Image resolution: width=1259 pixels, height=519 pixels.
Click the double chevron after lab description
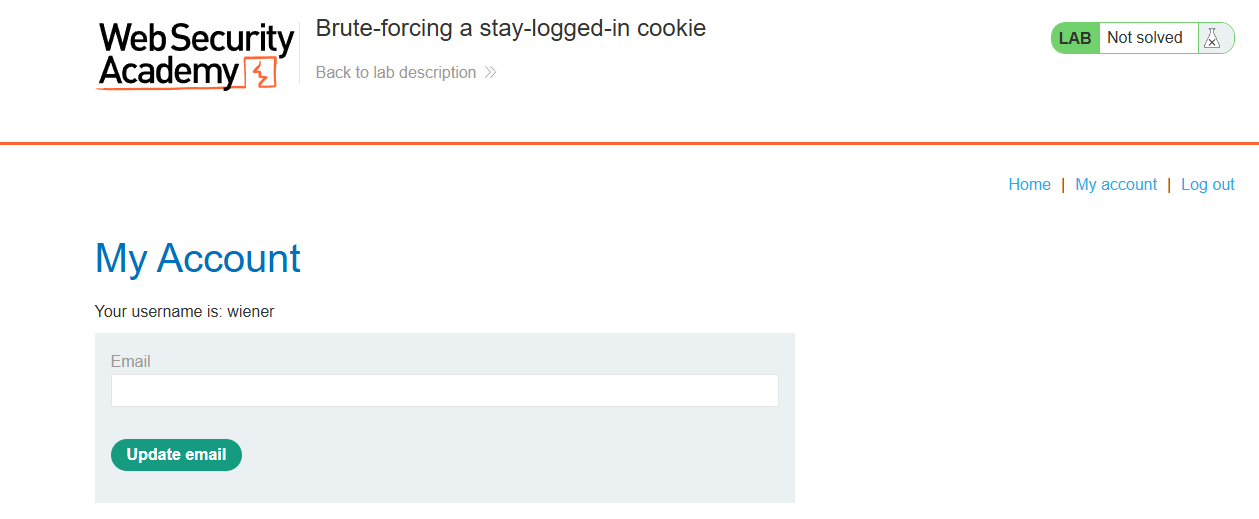coord(490,72)
